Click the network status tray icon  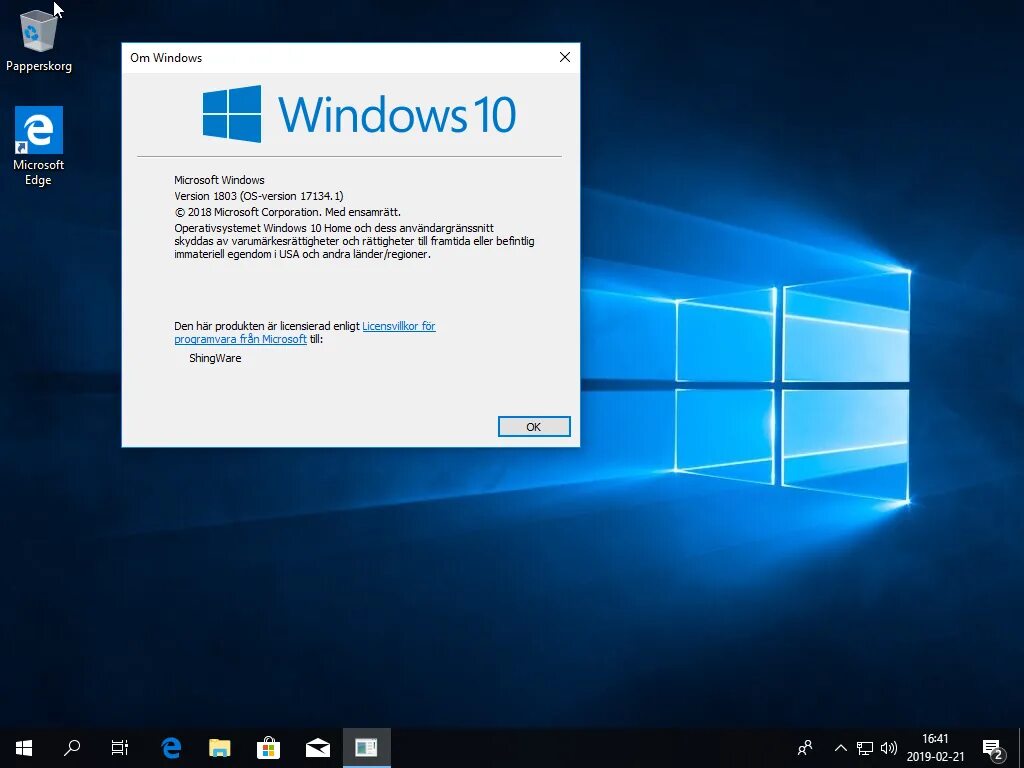pos(865,748)
